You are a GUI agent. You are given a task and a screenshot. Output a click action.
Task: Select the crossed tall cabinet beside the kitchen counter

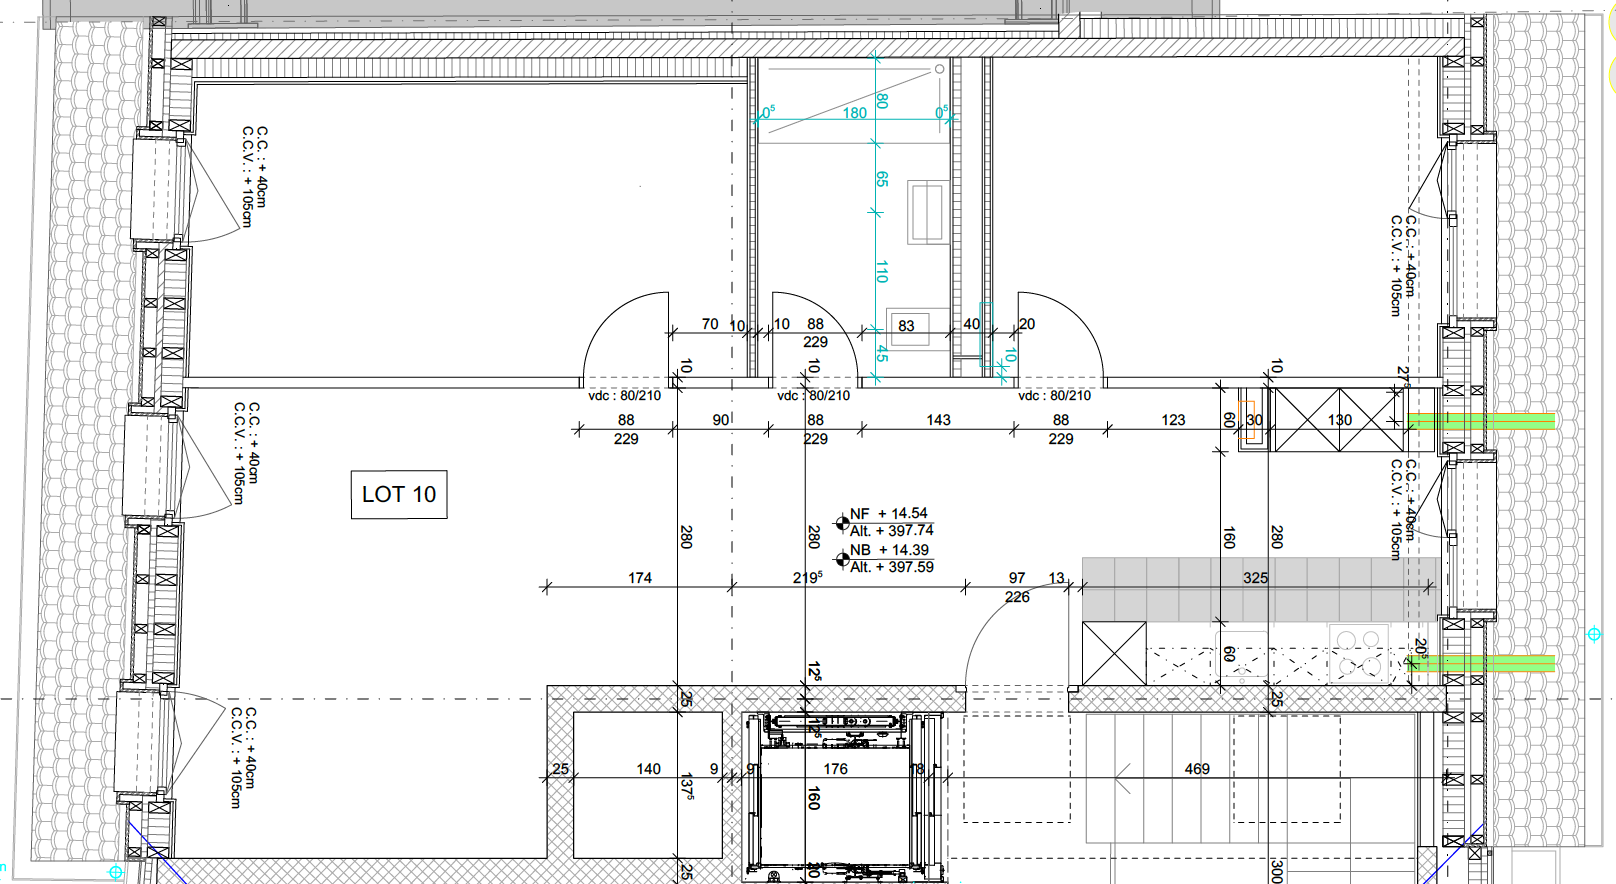[1114, 653]
